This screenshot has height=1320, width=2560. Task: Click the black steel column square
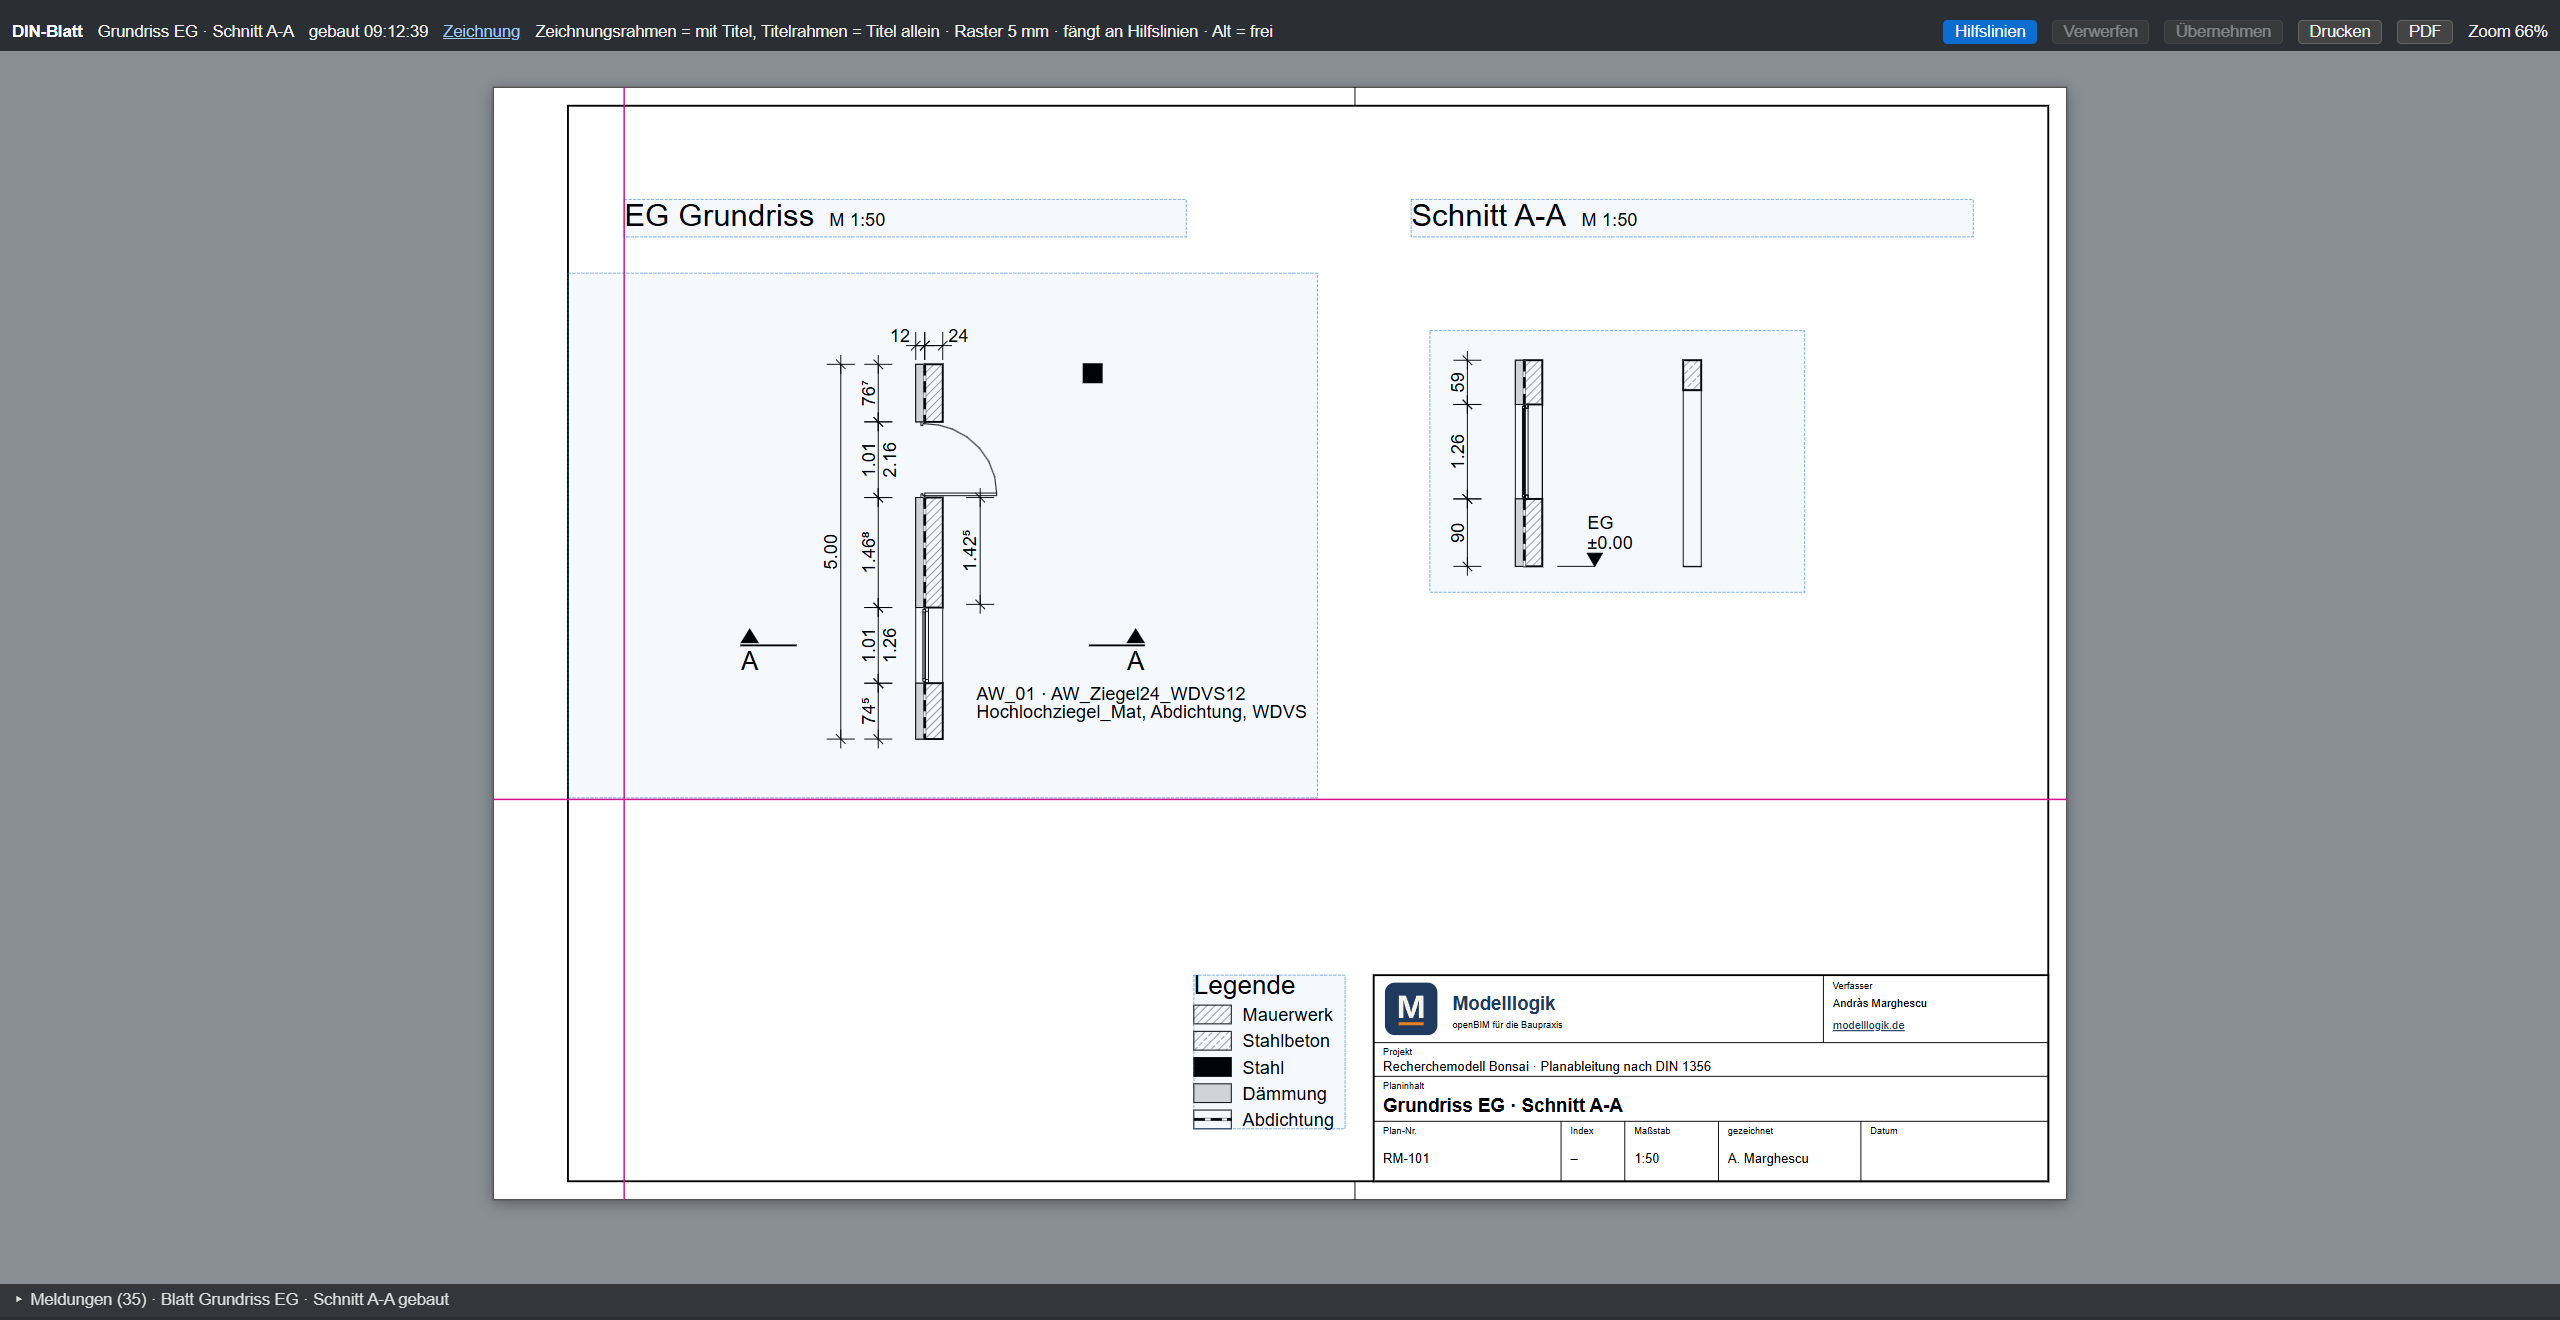[1092, 373]
